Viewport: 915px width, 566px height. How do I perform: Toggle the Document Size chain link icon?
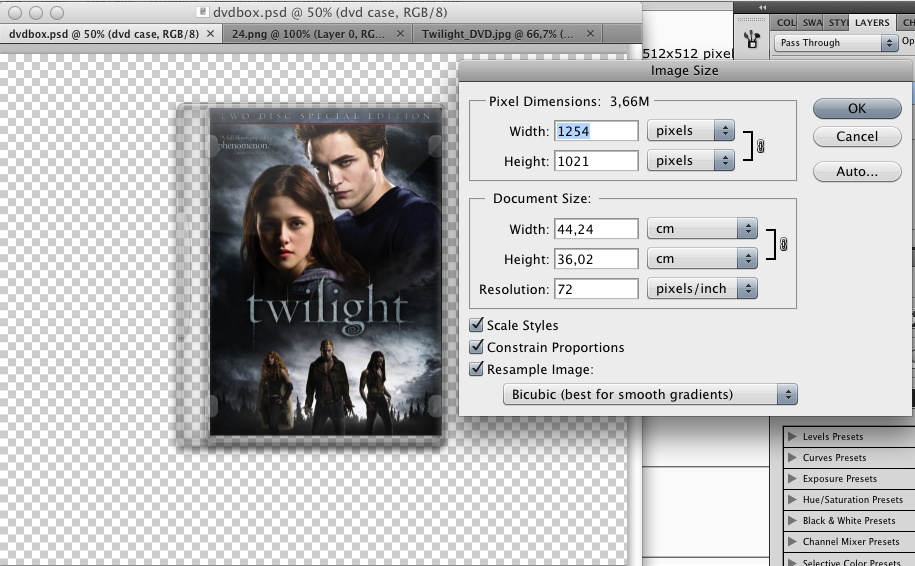[x=783, y=244]
